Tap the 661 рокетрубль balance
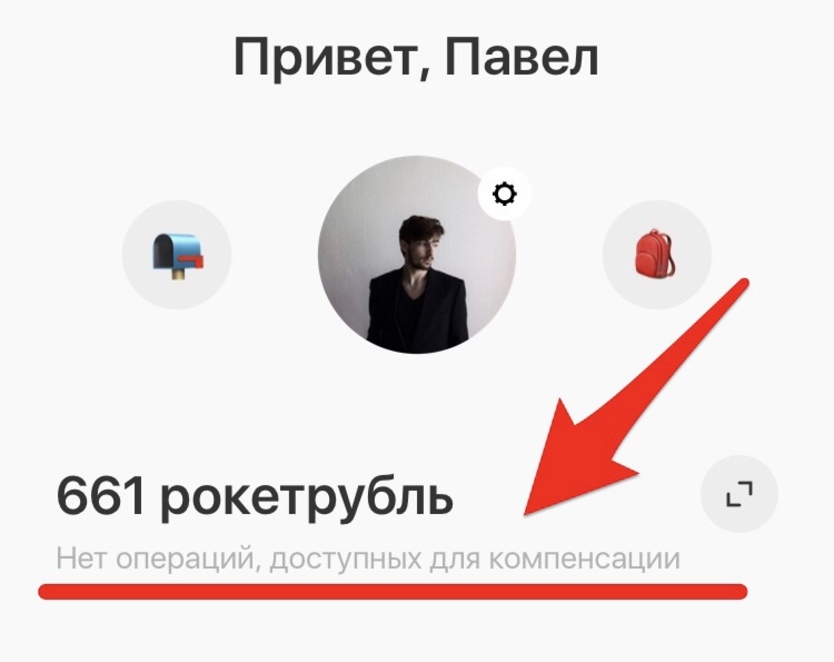The width and height of the screenshot is (834, 662). (255, 497)
